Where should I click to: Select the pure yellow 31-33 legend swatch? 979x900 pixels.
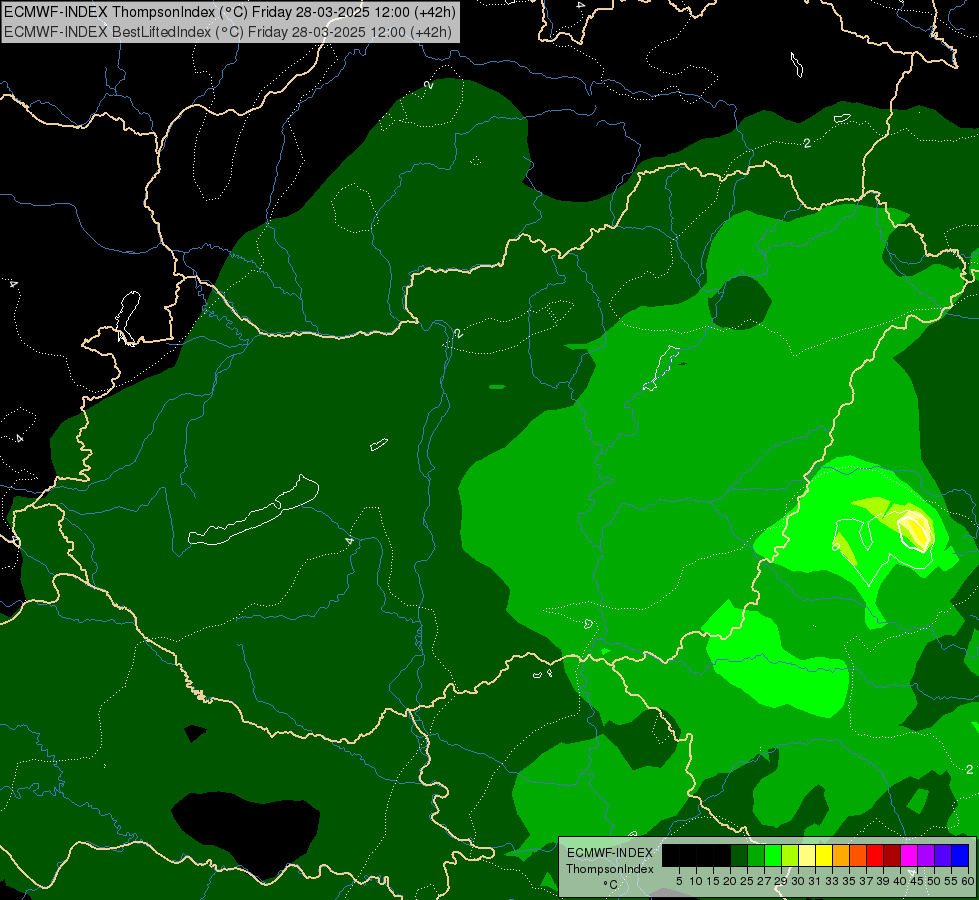click(824, 856)
